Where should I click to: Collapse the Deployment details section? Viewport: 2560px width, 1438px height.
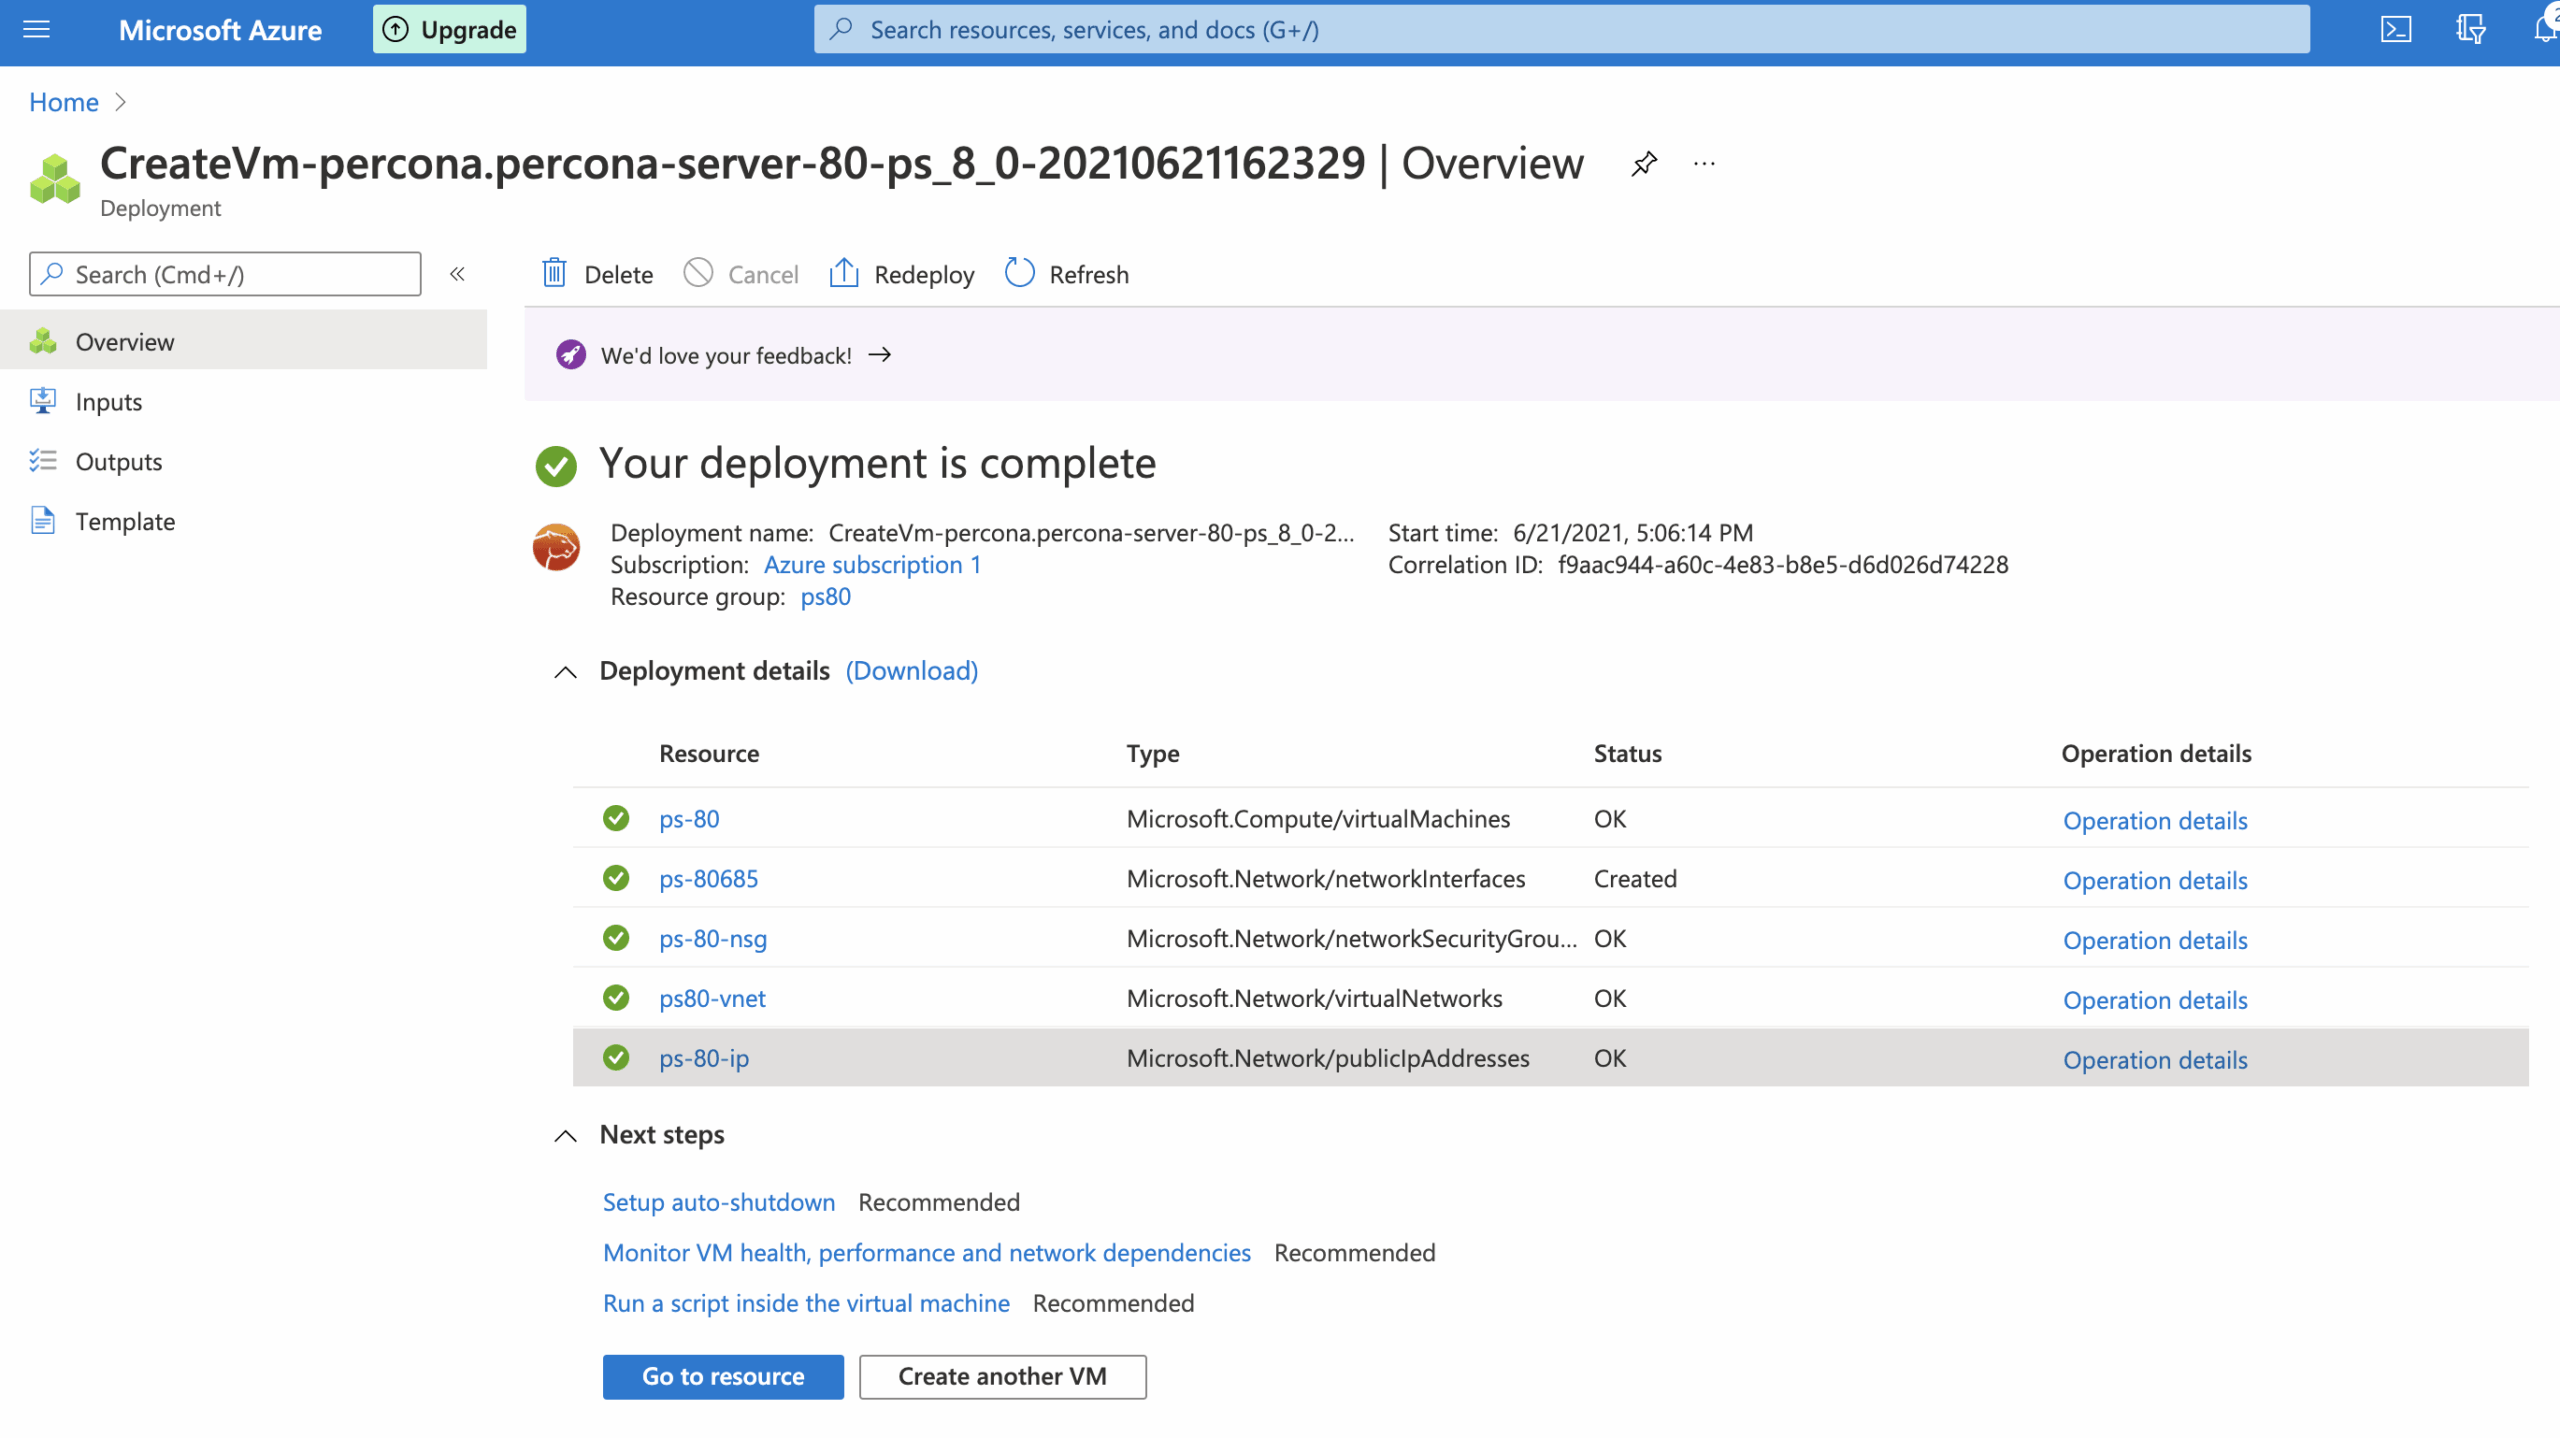point(565,672)
